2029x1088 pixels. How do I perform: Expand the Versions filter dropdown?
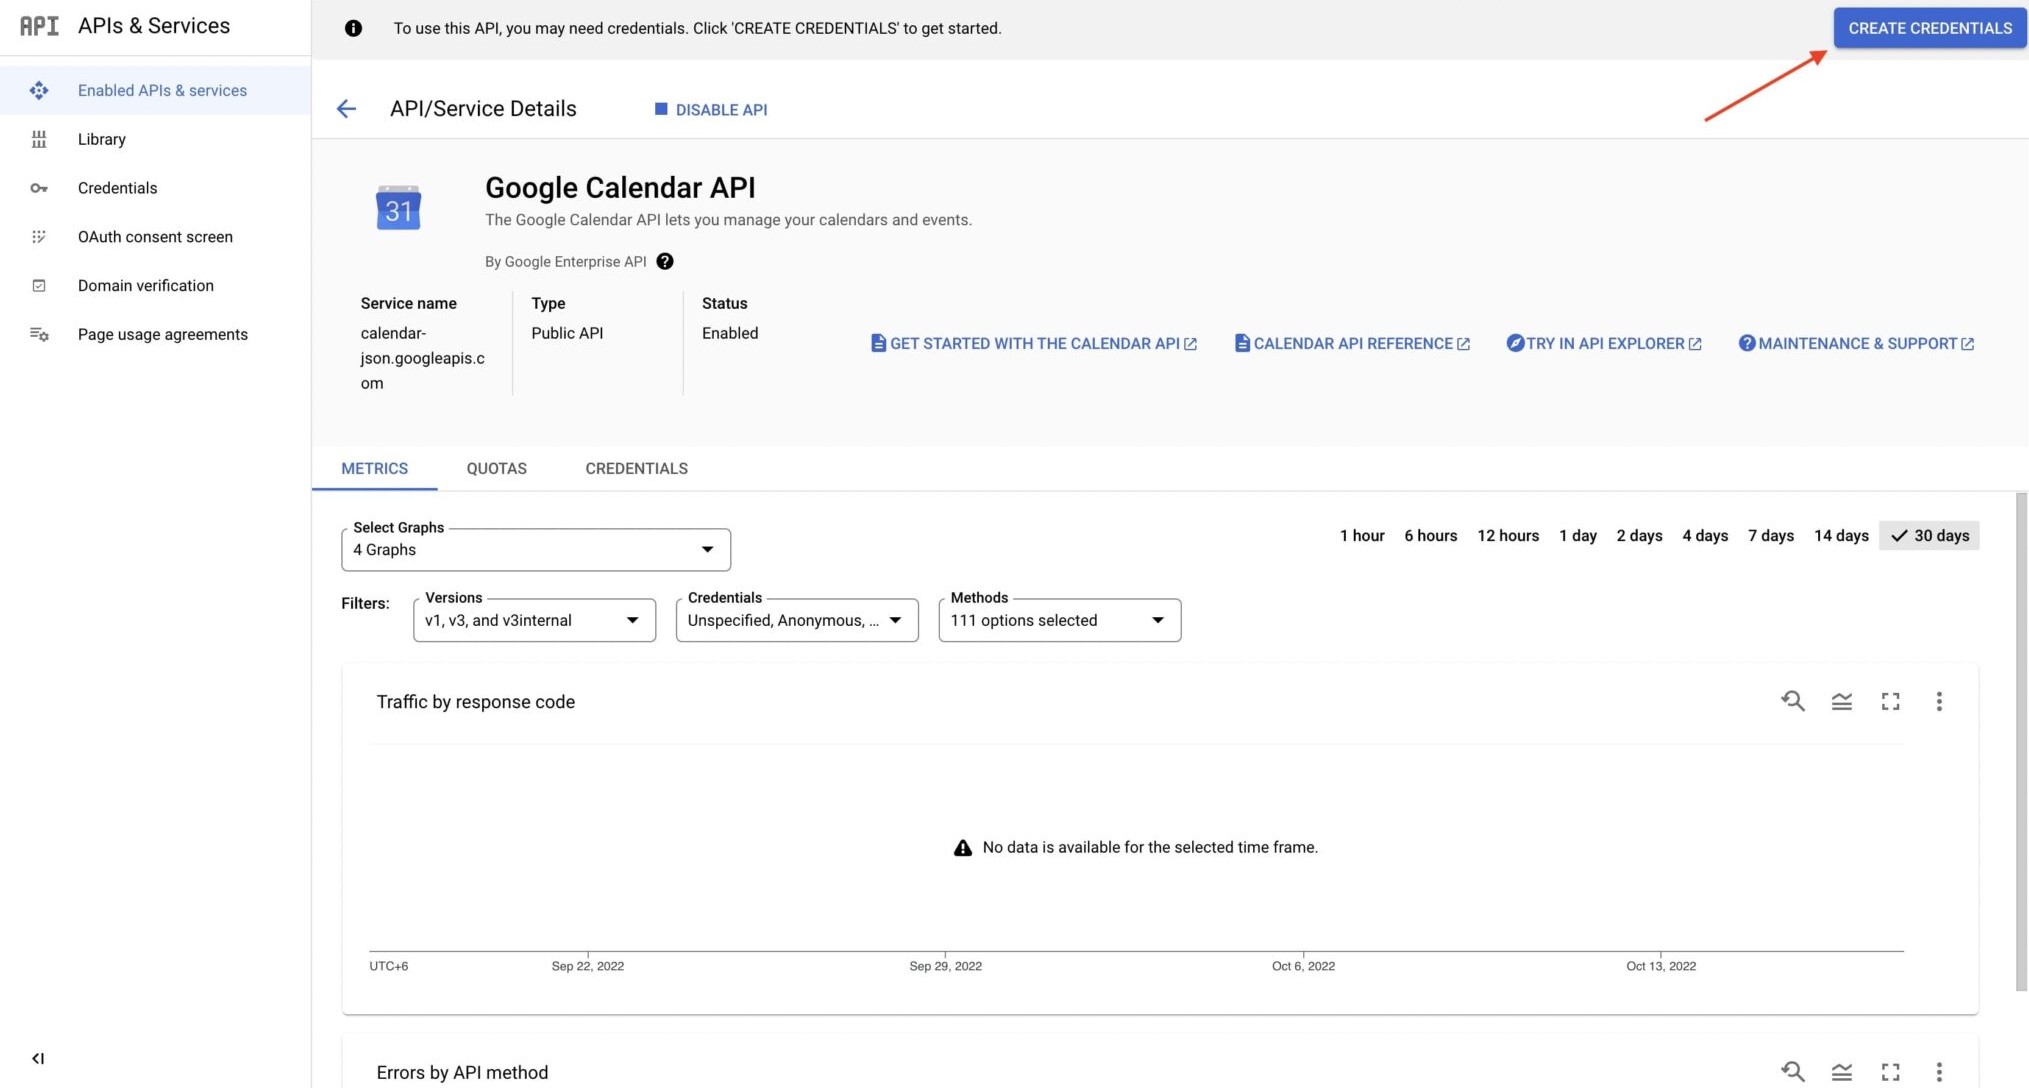point(534,620)
